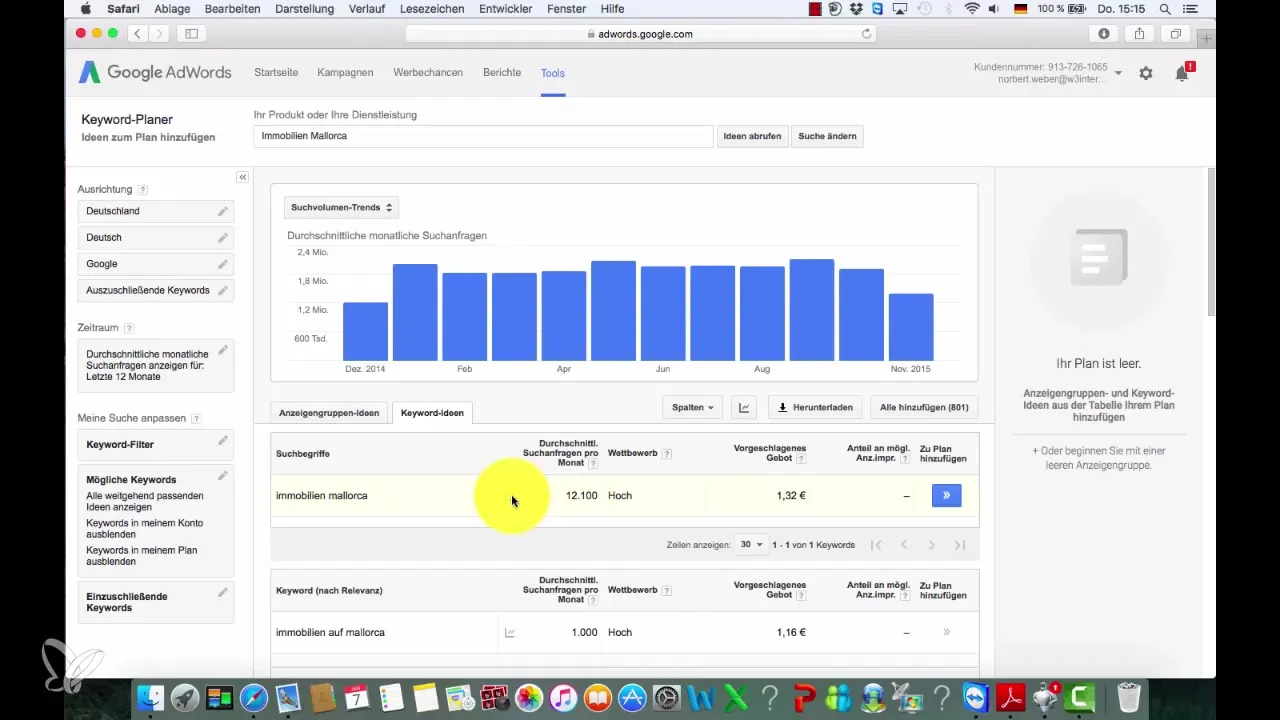Edit Auszuschließende Keywords pencil
1280x720 pixels.
[223, 290]
